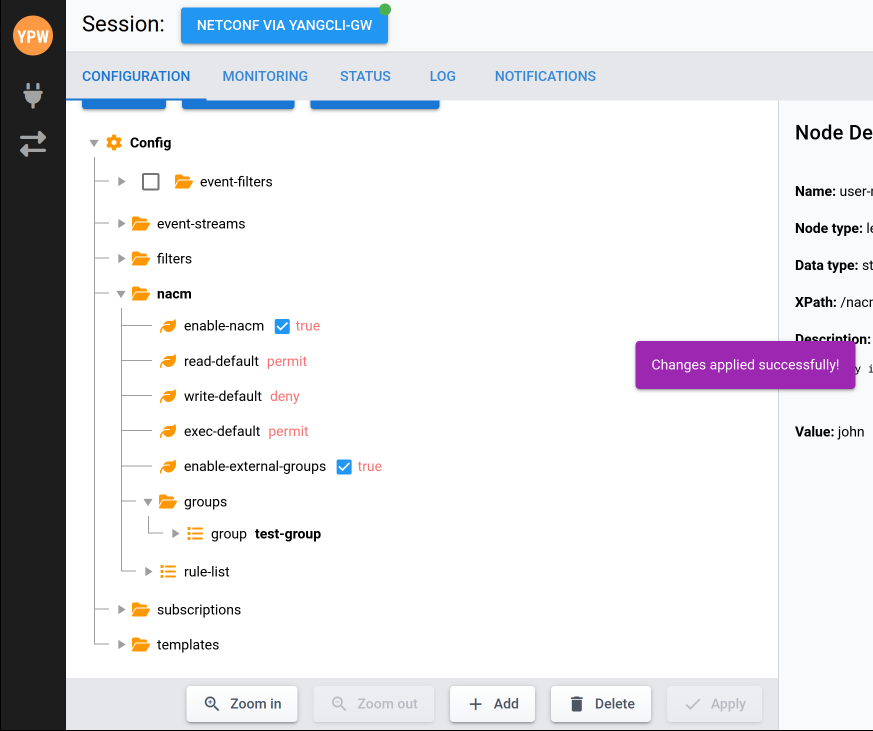Viewport: 873px width, 731px height.
Task: Click the event-filters folder icon
Action: 183,182
